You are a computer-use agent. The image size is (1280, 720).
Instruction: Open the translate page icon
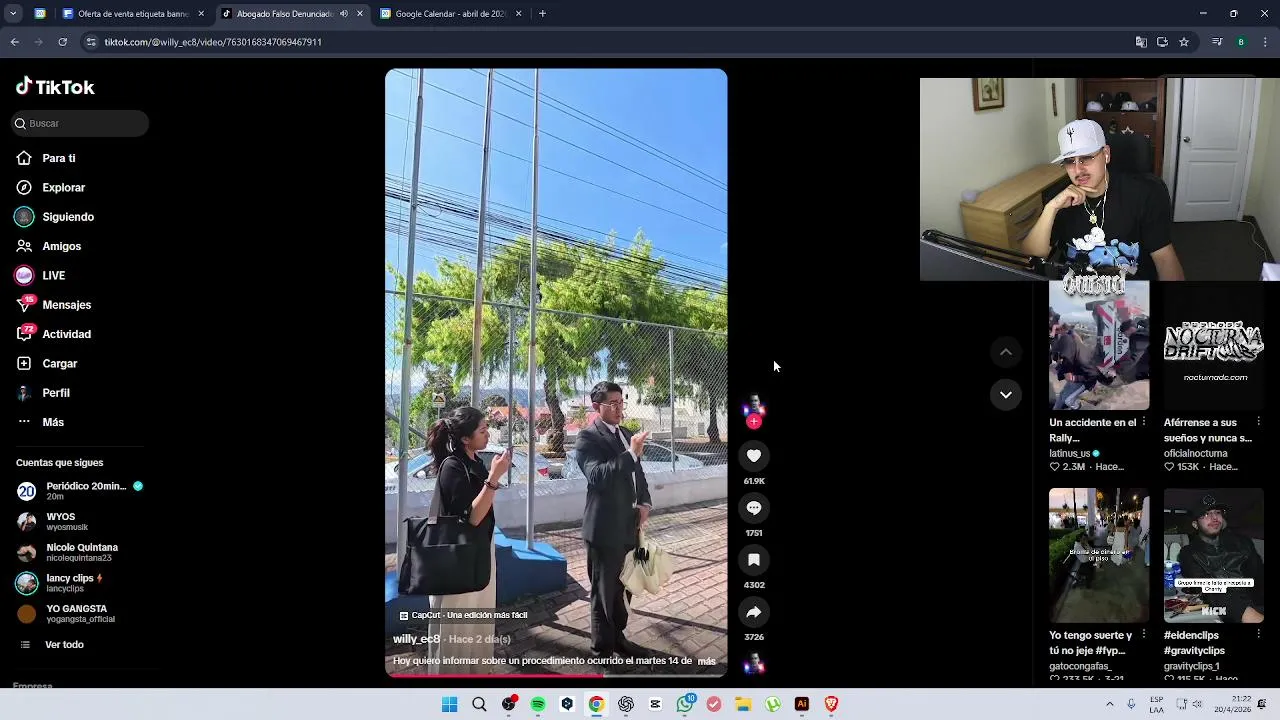pyautogui.click(x=1141, y=42)
